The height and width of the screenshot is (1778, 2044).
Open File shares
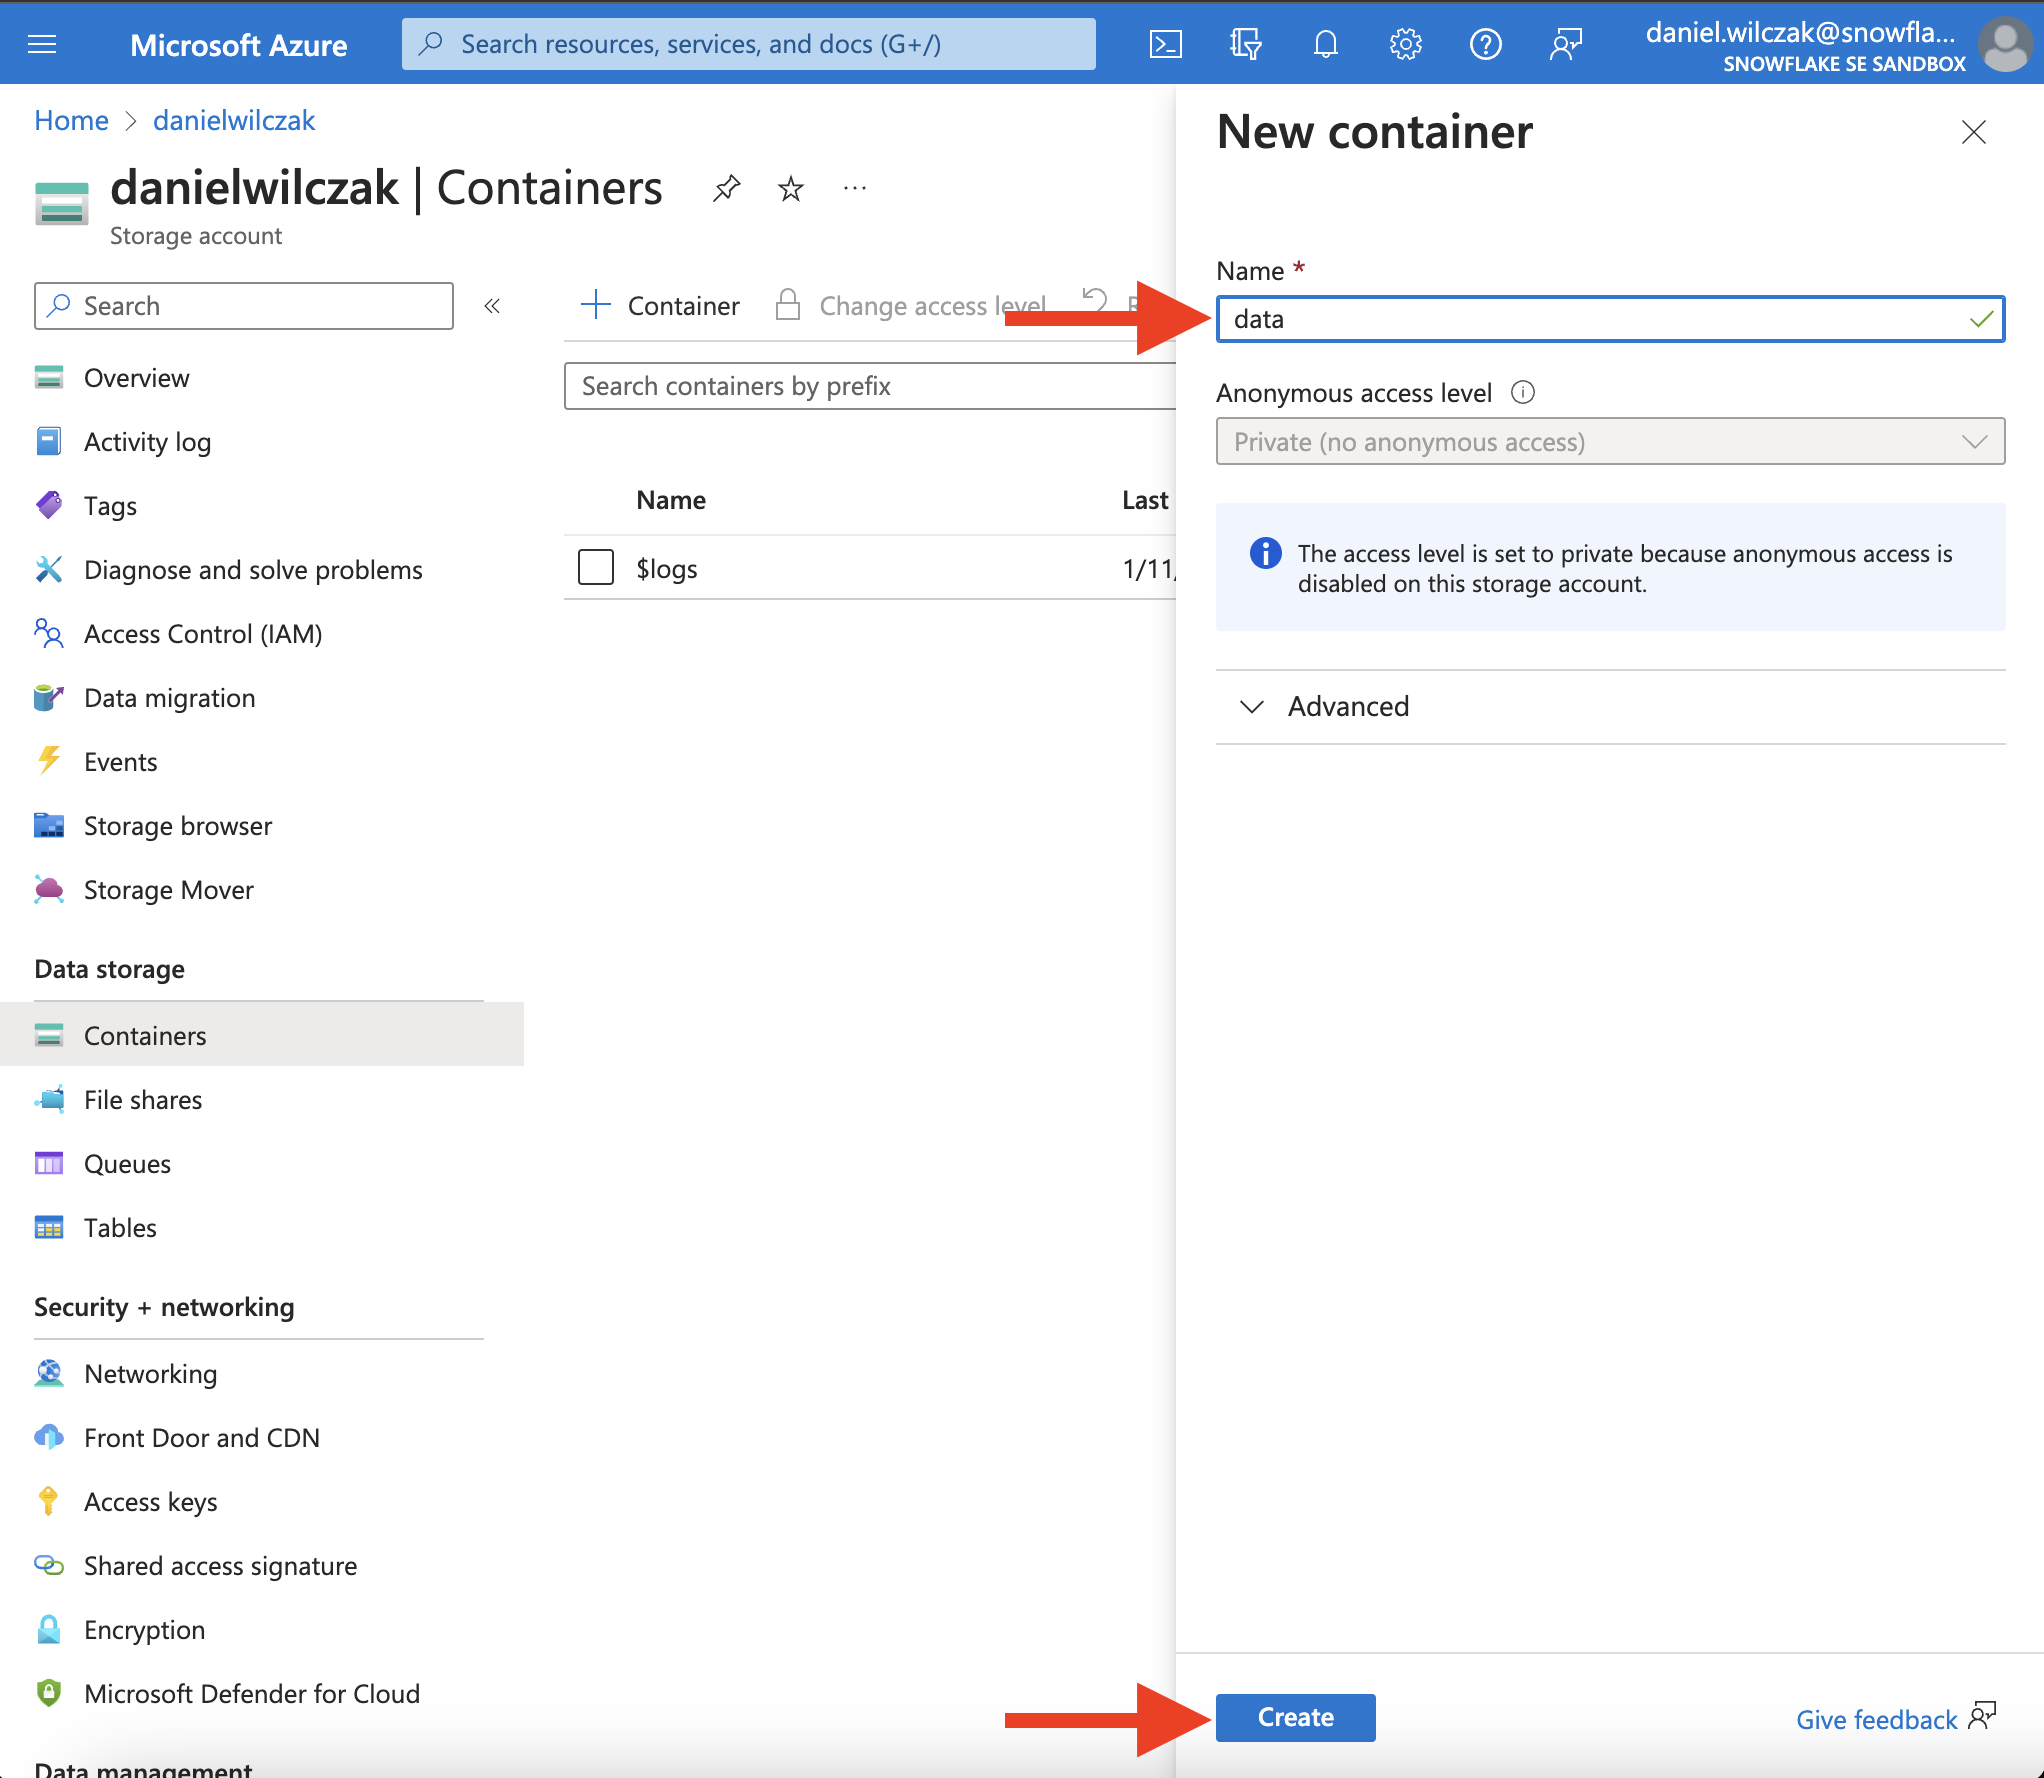pyautogui.click(x=143, y=1100)
